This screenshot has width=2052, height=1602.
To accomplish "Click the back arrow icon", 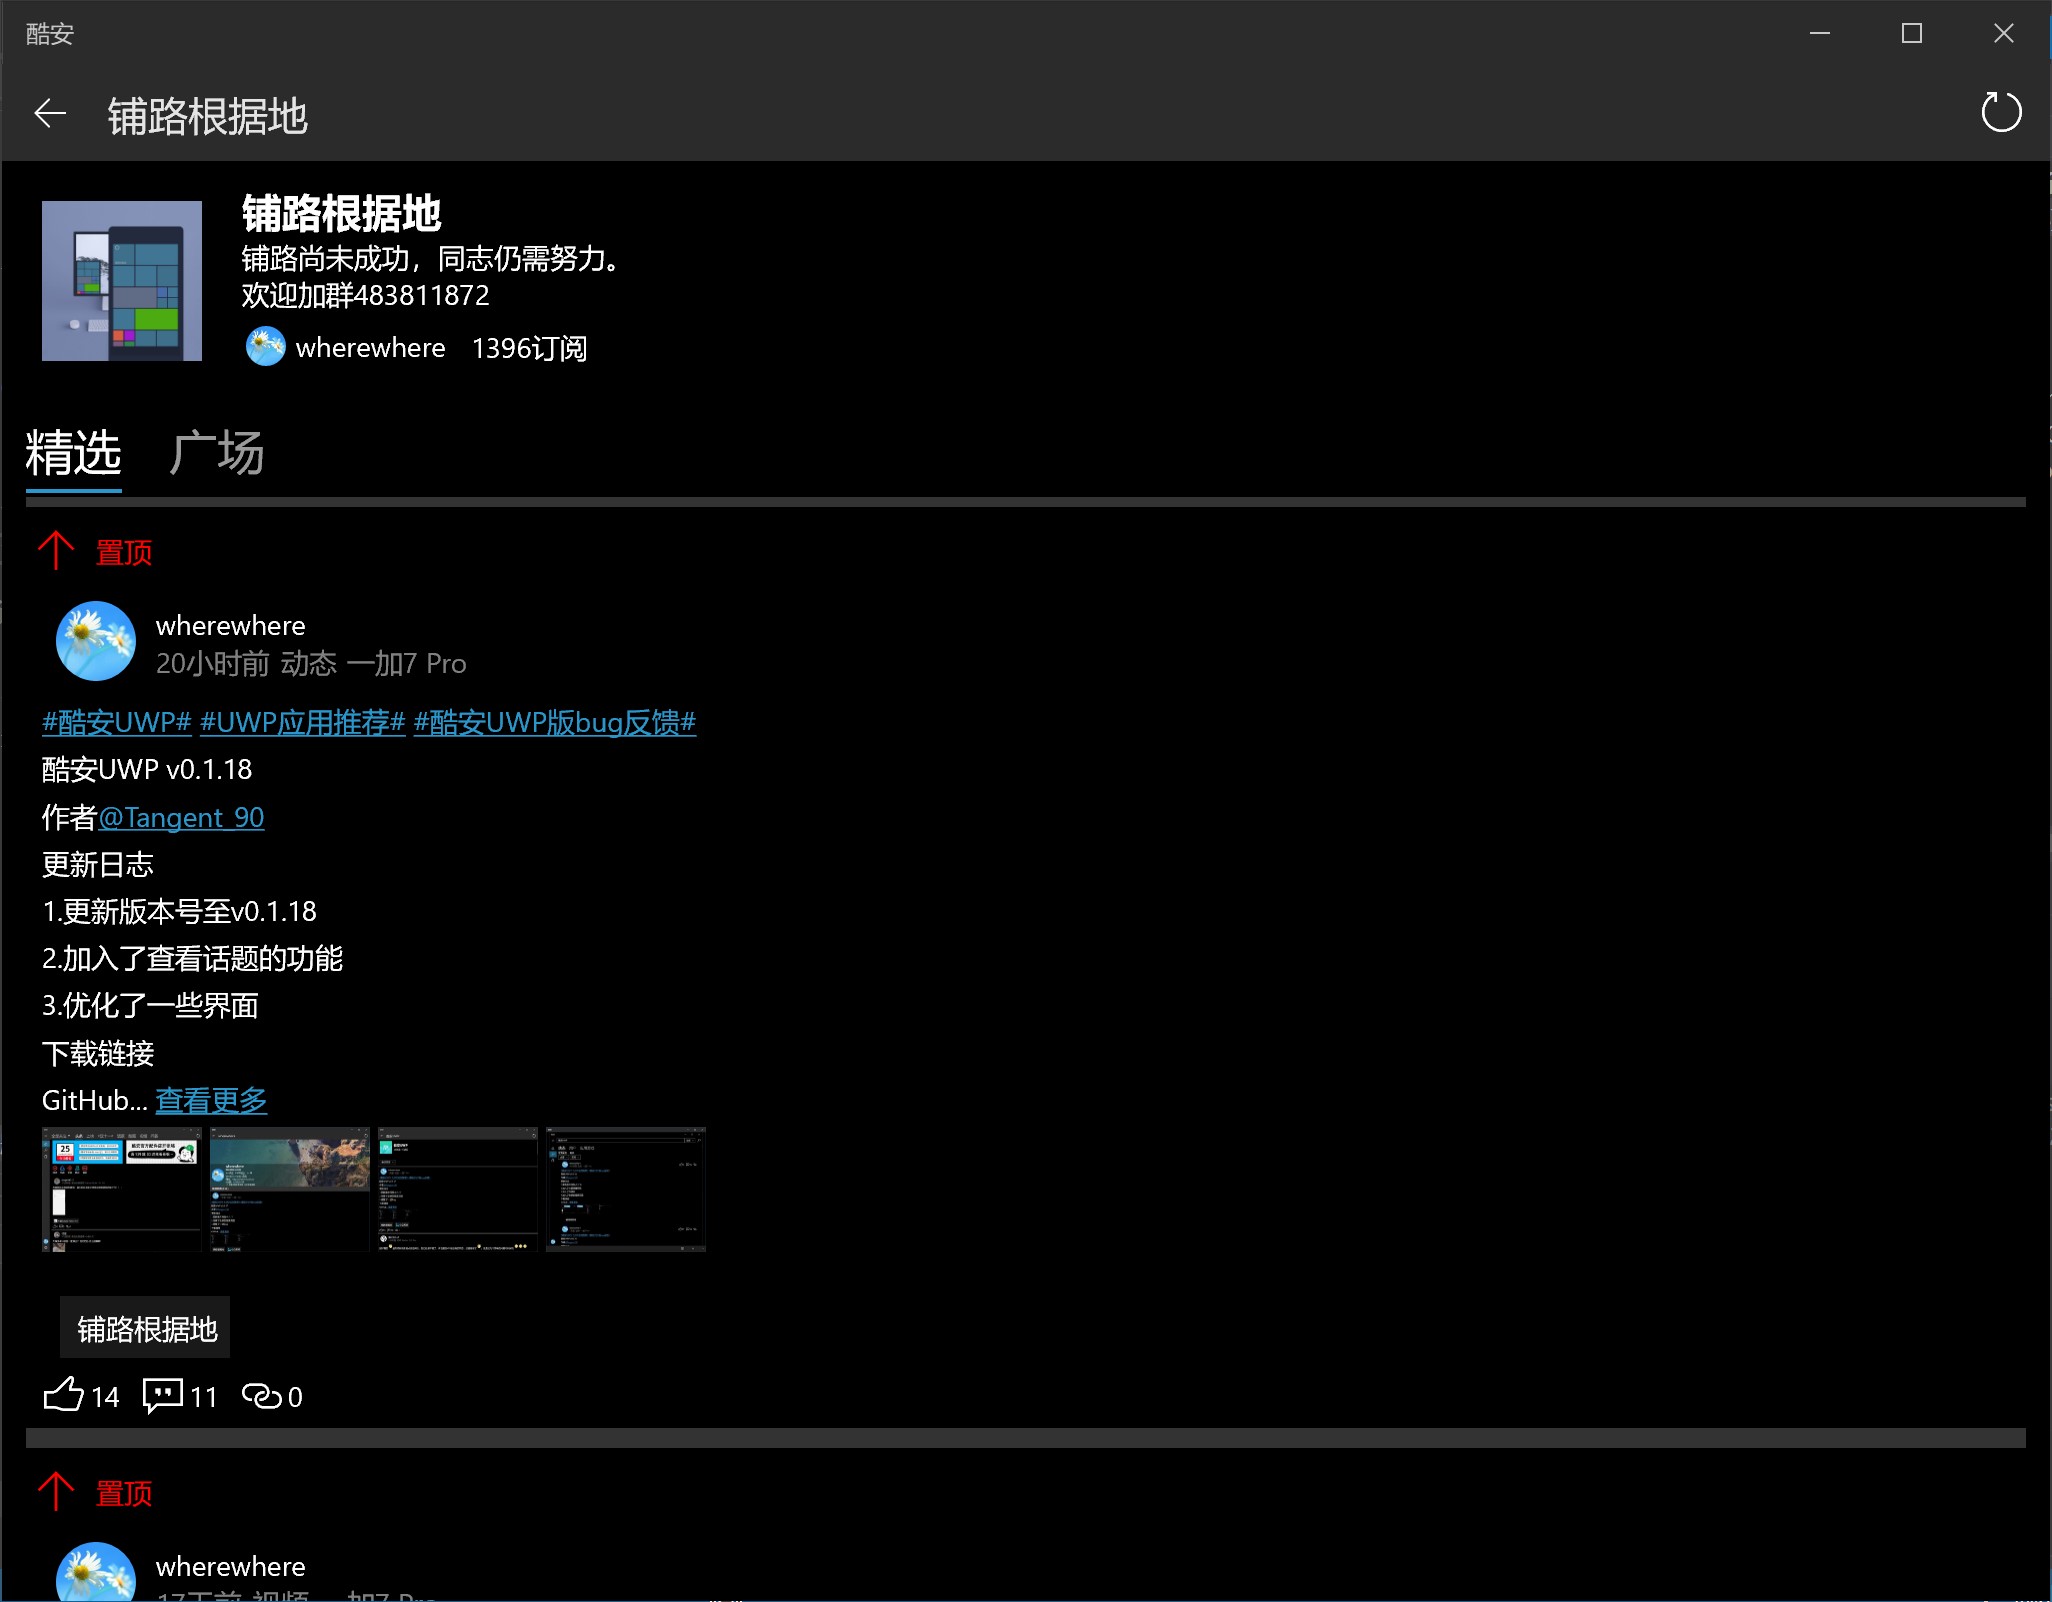I will coord(50,114).
